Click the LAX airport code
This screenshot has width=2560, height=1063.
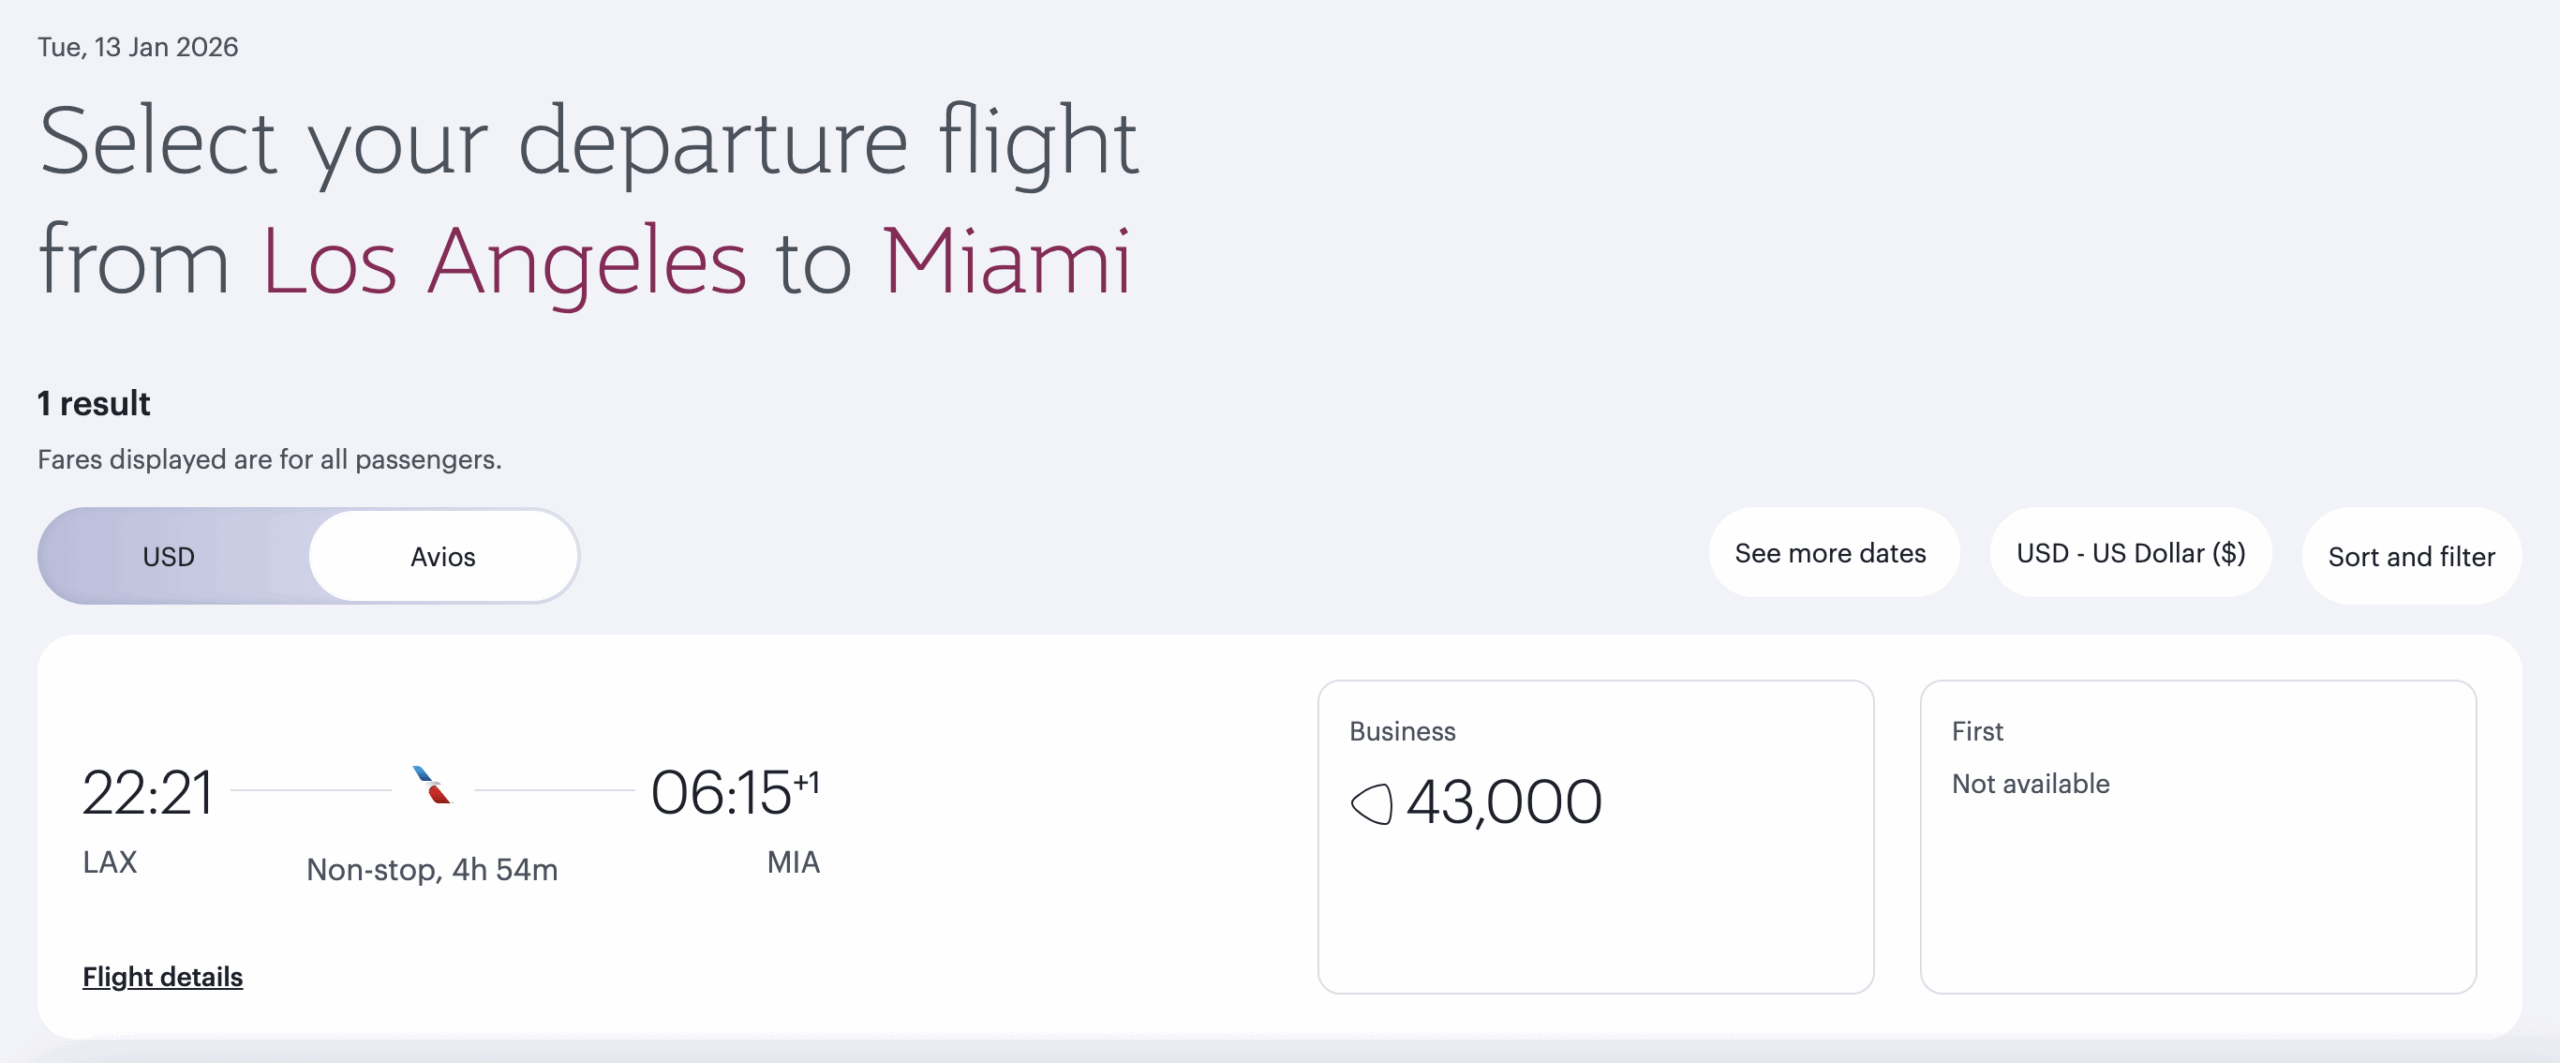pyautogui.click(x=110, y=862)
